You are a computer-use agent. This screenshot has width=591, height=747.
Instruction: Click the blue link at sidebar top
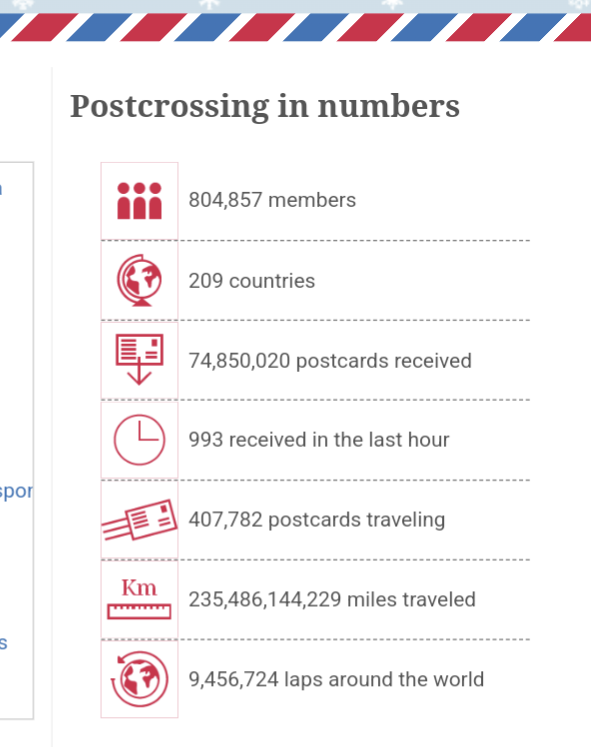point(1,189)
